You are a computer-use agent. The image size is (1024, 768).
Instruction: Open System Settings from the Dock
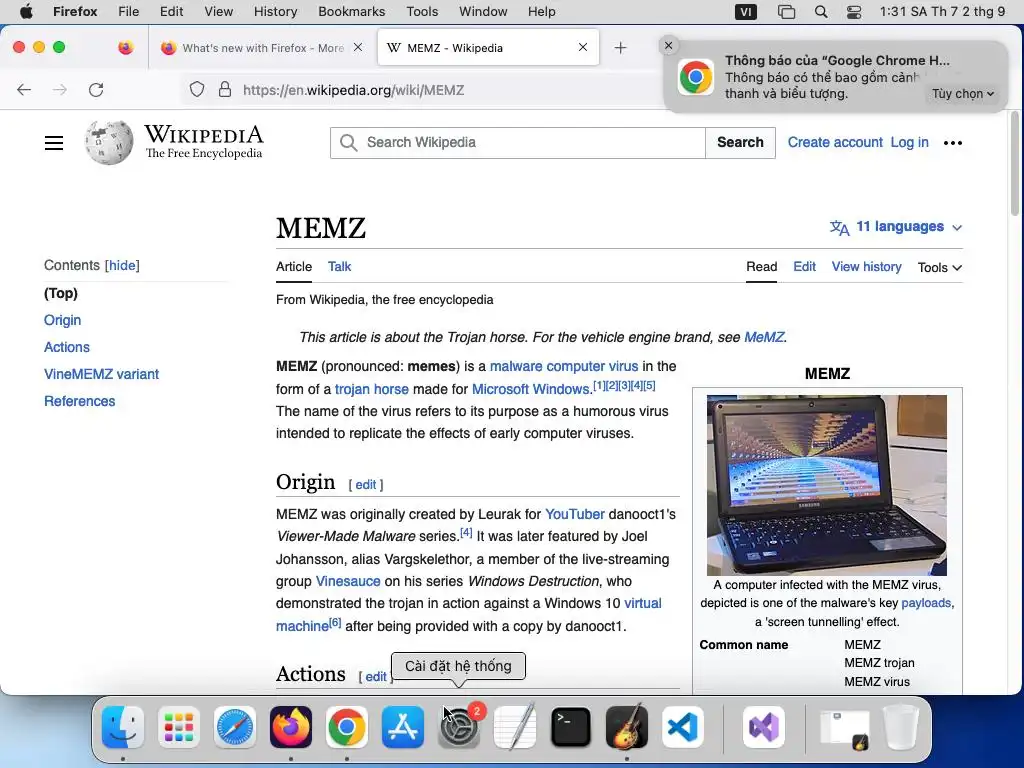pos(459,727)
